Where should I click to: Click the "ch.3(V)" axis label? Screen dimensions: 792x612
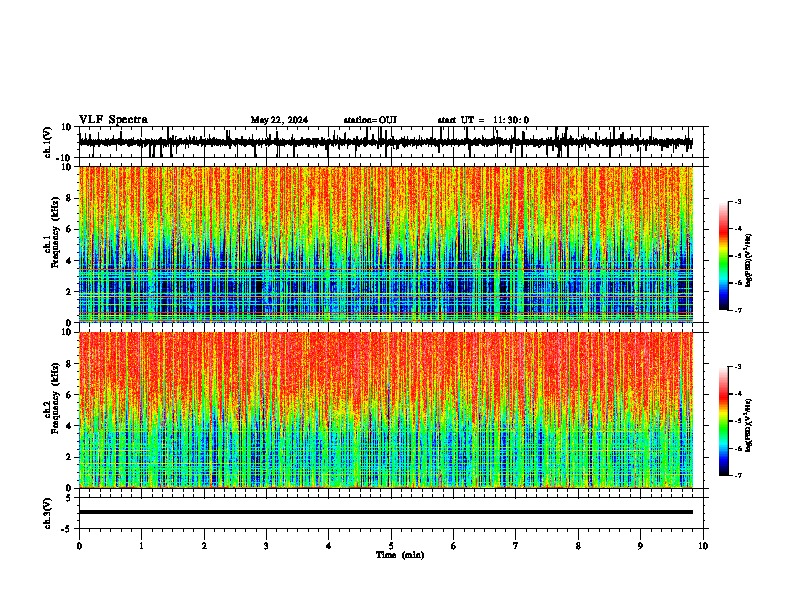(48, 514)
